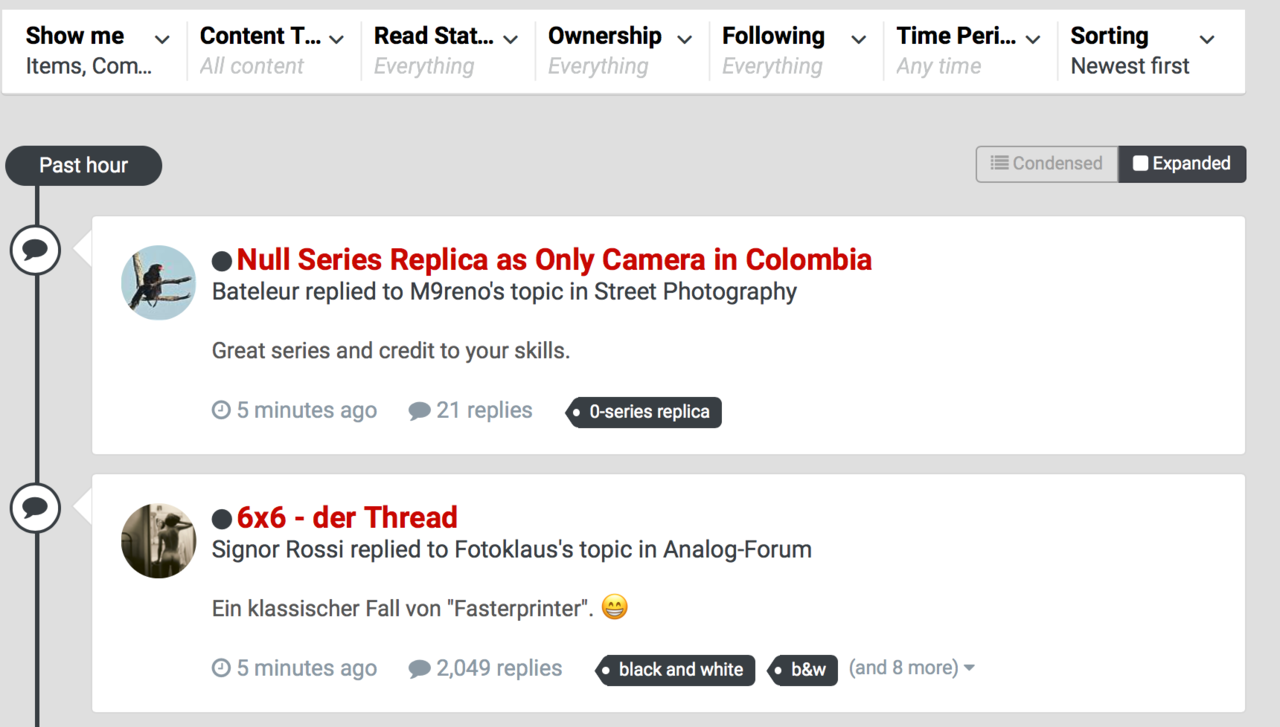Open the 6x6 - der Thread topic

(x=347, y=518)
